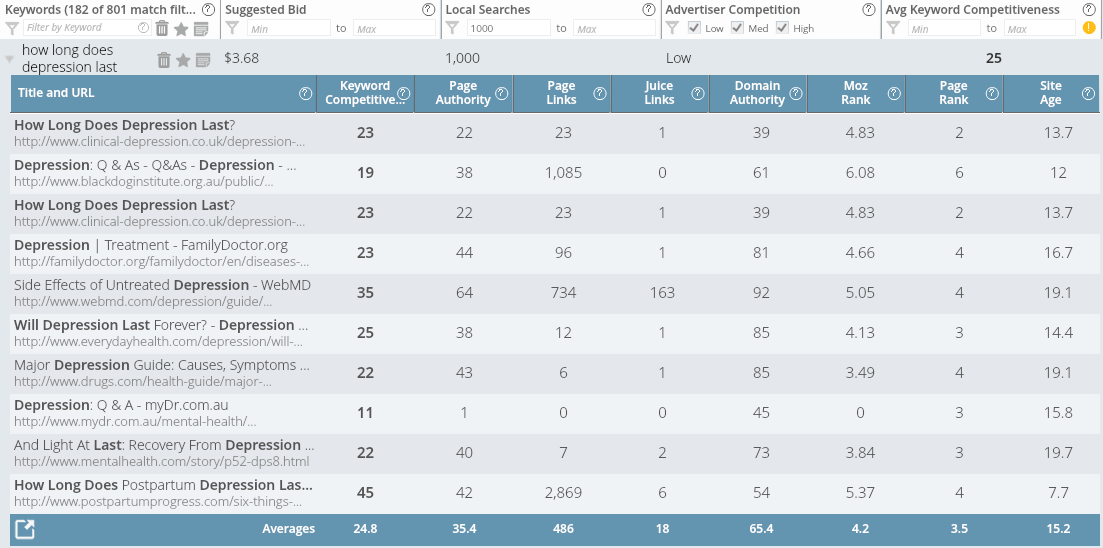
Task: Click the orange warning icon by Avg Keyword Competitiveness
Action: click(x=1089, y=28)
